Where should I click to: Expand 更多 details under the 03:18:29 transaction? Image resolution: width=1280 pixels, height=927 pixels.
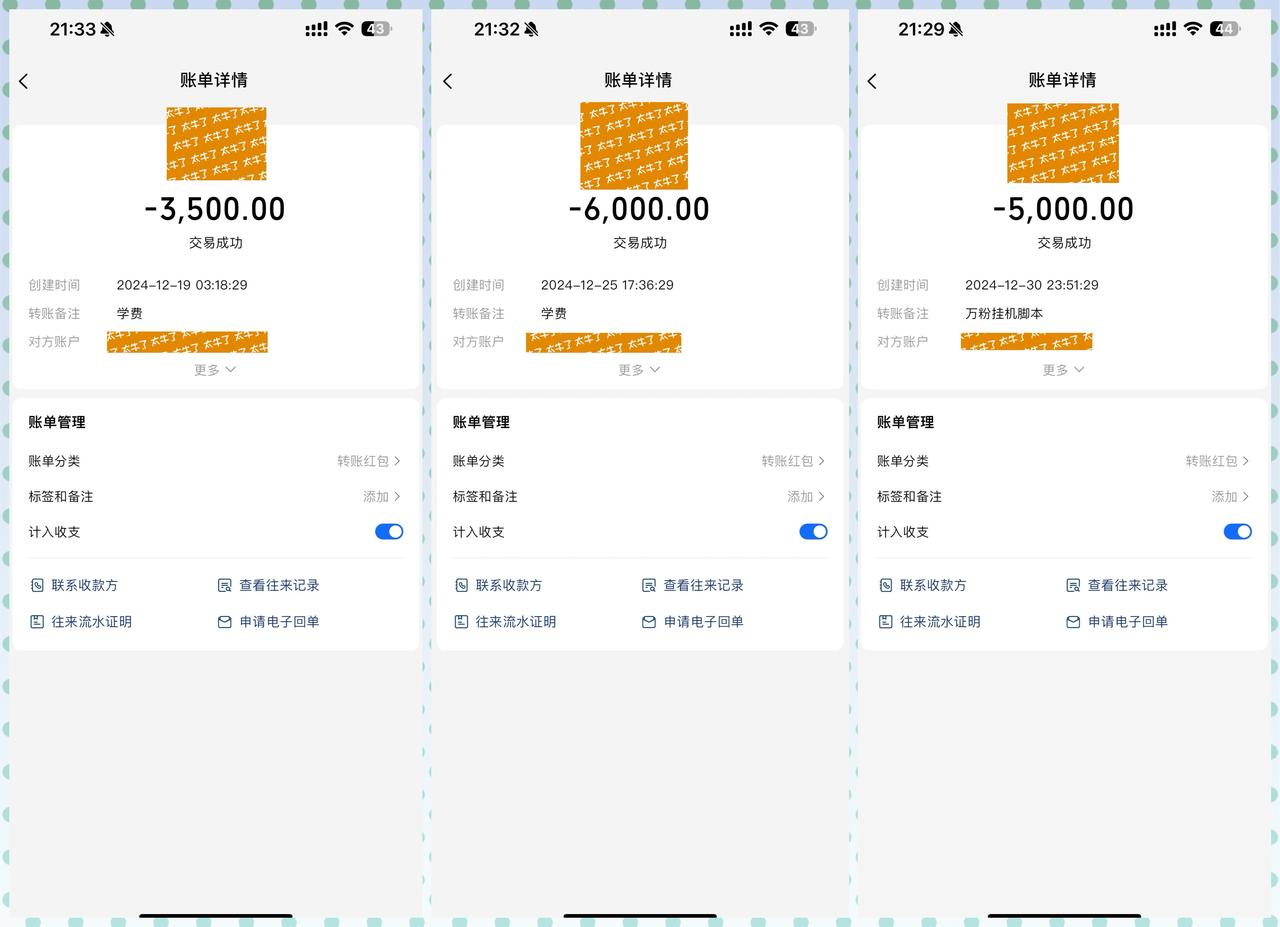click(215, 369)
